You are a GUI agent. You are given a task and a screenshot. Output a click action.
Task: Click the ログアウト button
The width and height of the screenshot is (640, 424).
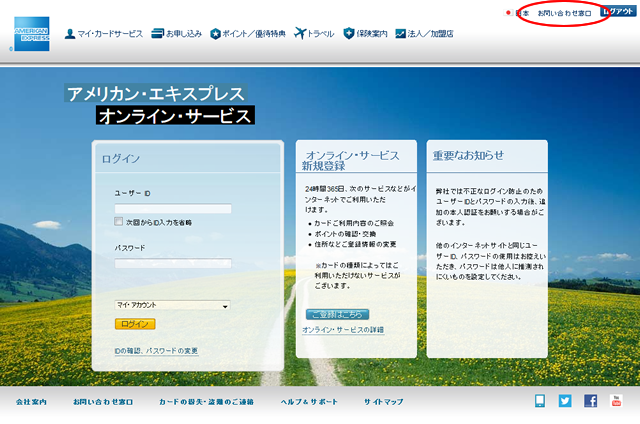click(618, 11)
